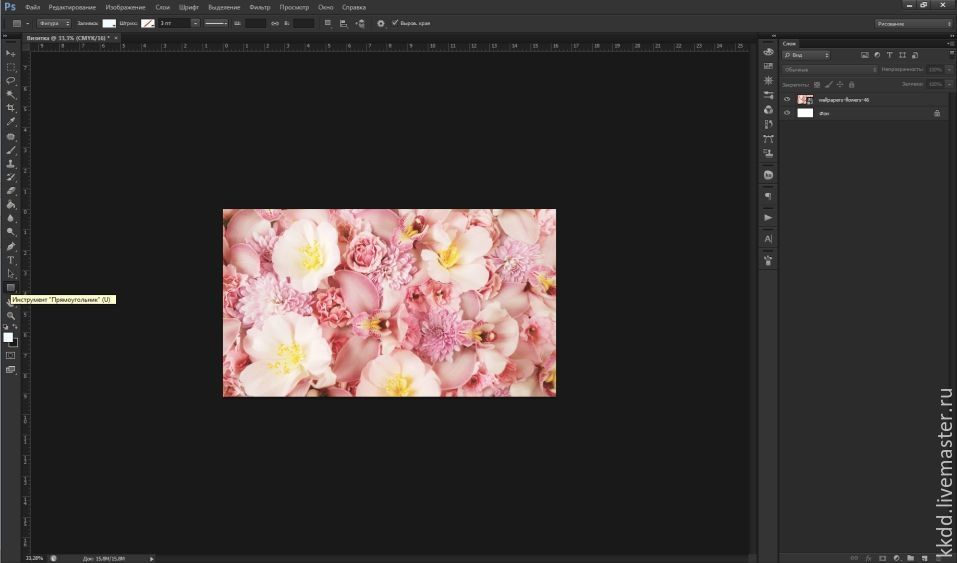Open the Фильтр menu

pyautogui.click(x=259, y=7)
